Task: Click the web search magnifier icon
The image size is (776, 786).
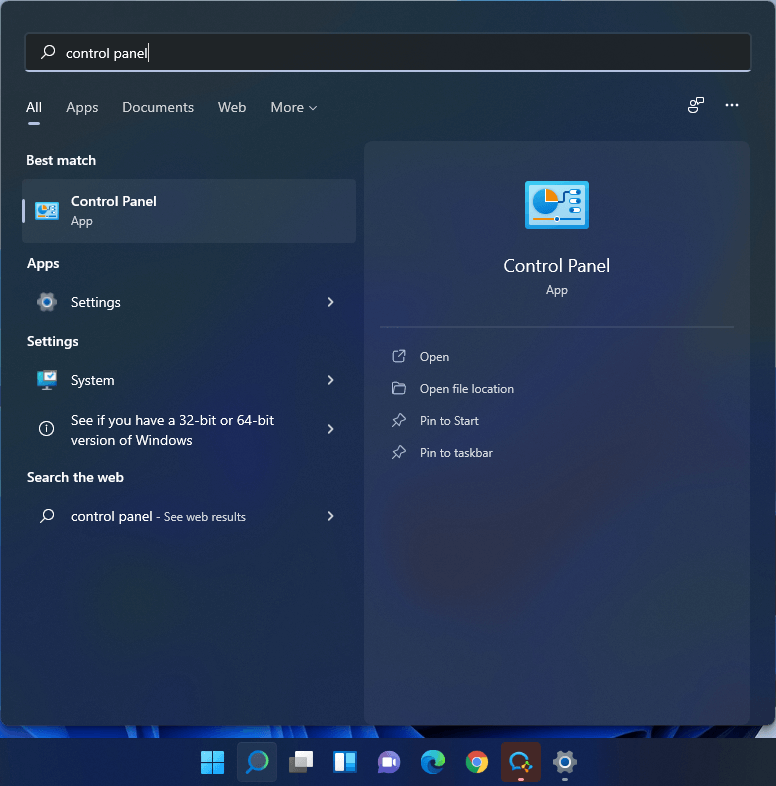Action: (47, 516)
